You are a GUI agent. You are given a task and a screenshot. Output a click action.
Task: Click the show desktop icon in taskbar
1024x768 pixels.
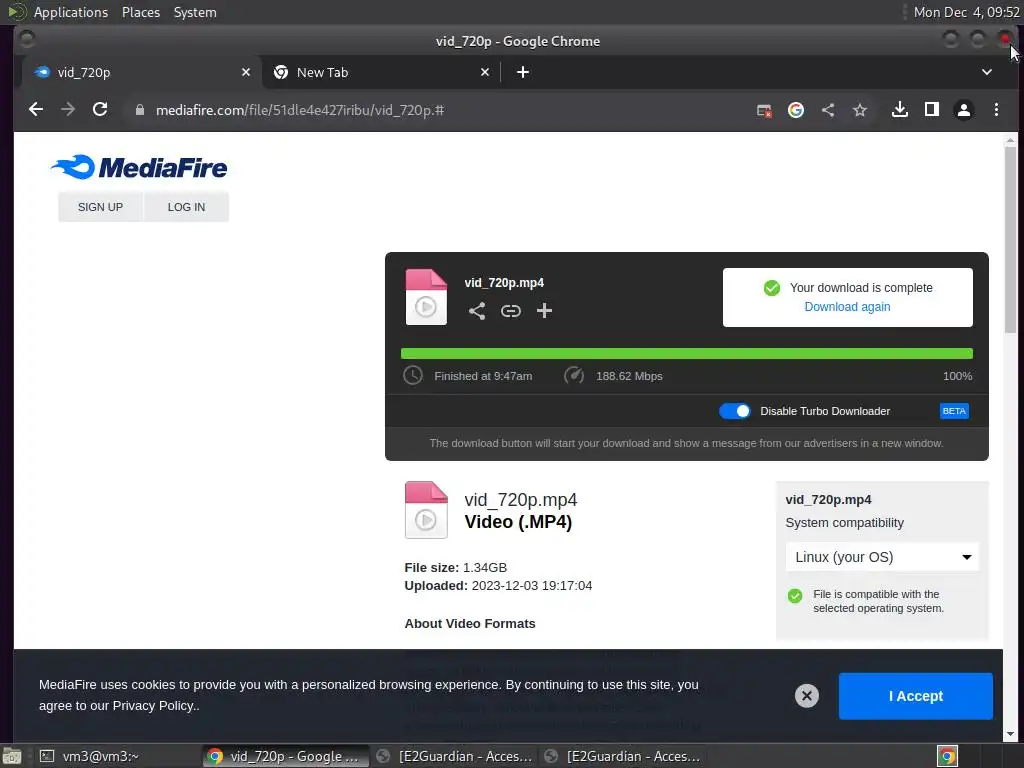coord(12,757)
